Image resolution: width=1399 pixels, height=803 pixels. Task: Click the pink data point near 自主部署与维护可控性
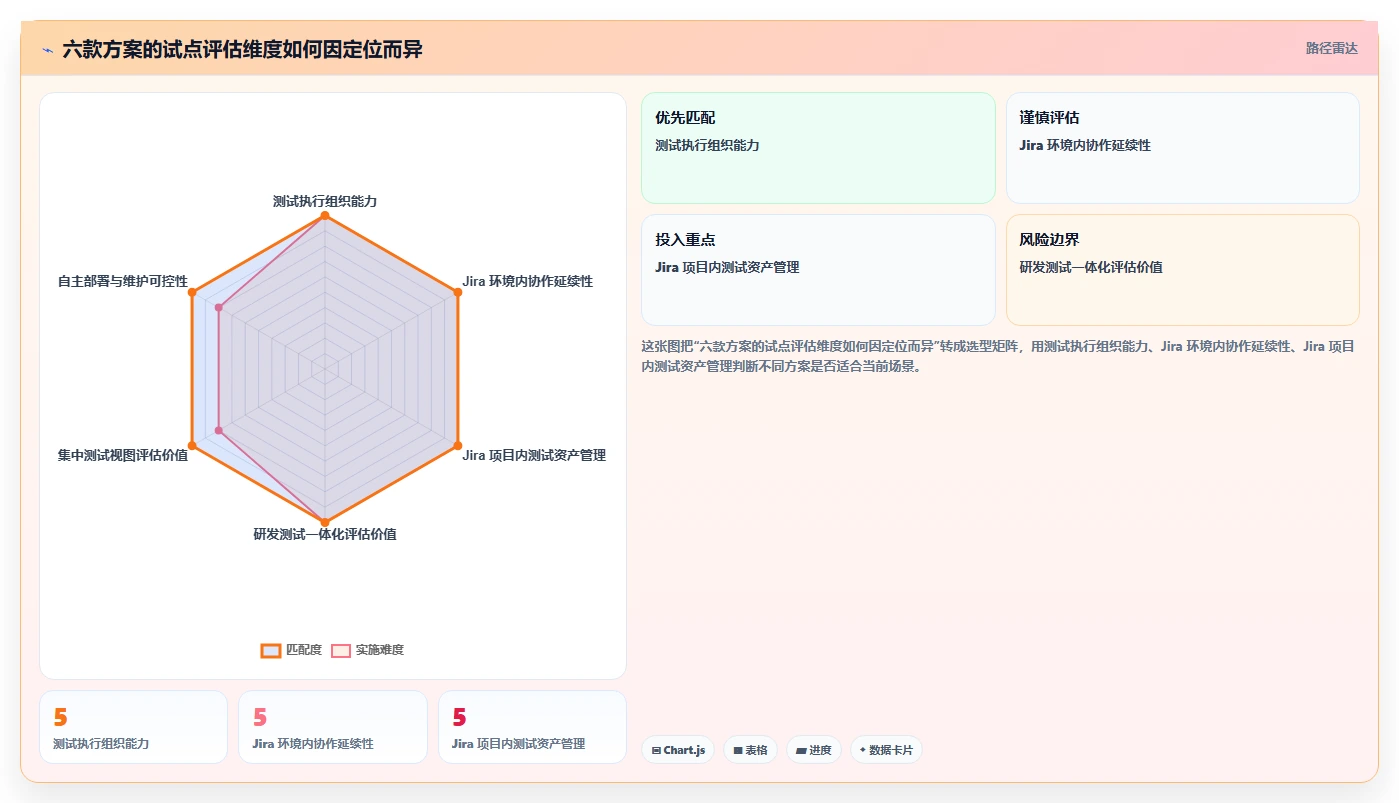219,309
